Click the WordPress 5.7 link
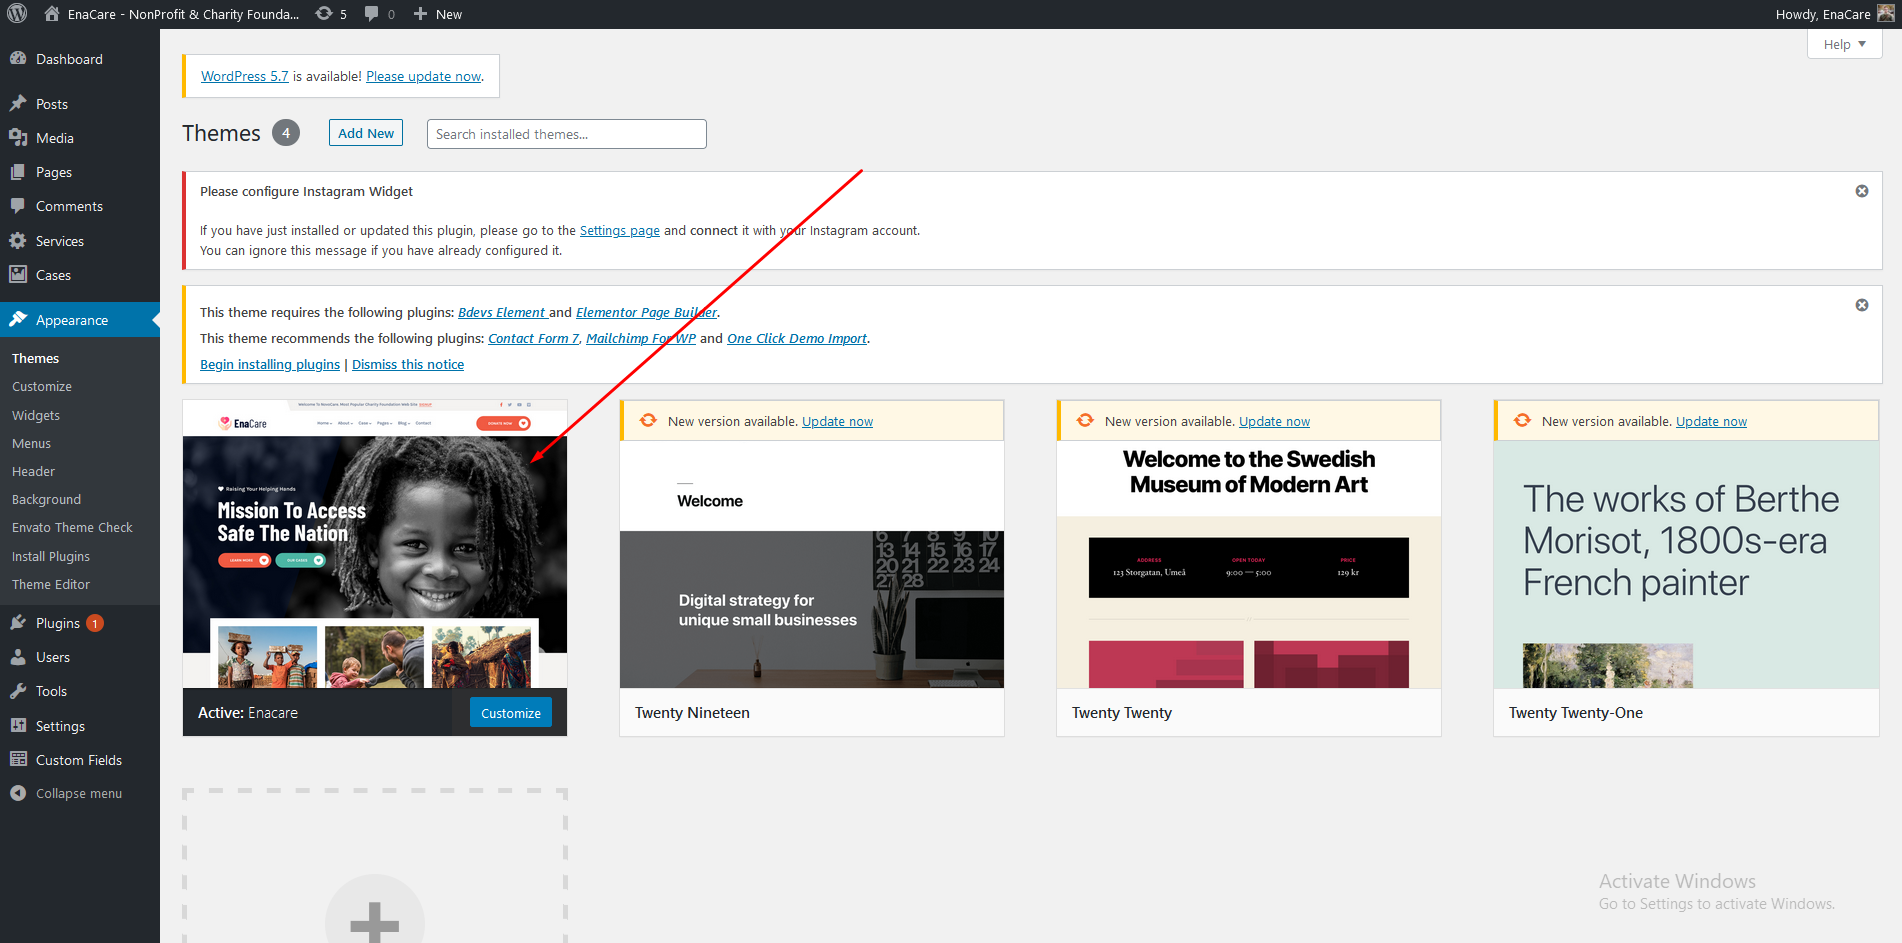 (245, 76)
